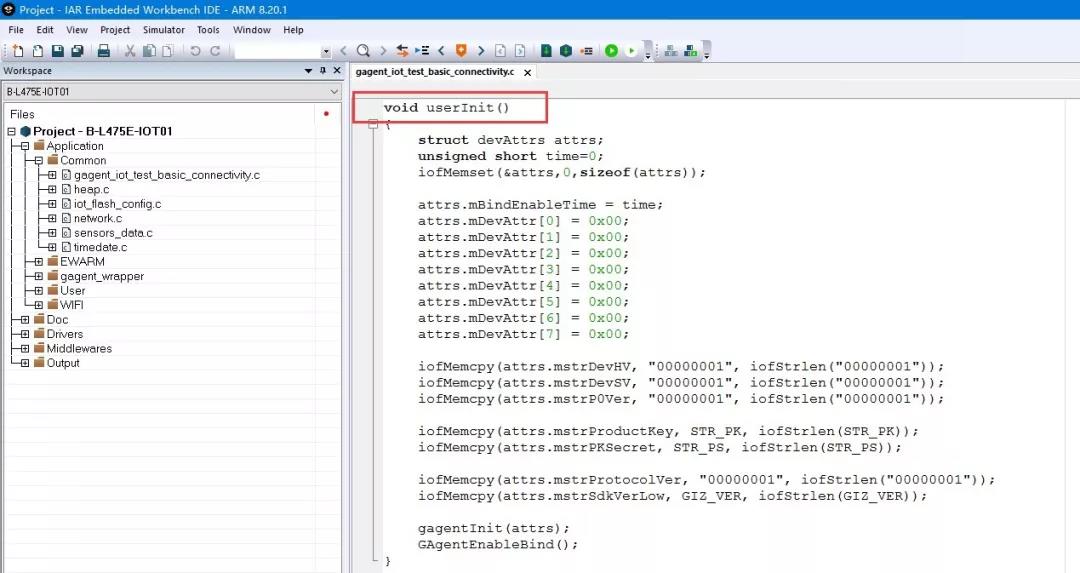Open the Edit menu

click(x=45, y=30)
